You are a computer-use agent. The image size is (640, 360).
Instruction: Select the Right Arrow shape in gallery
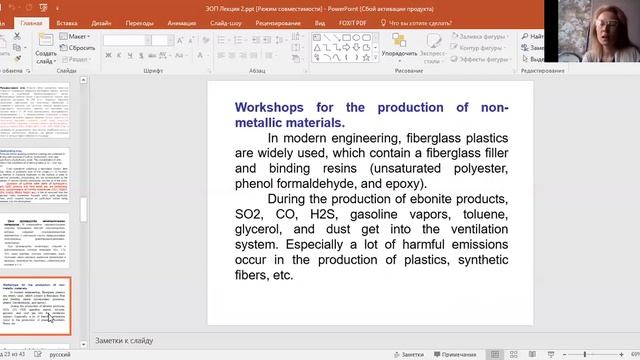click(x=347, y=48)
